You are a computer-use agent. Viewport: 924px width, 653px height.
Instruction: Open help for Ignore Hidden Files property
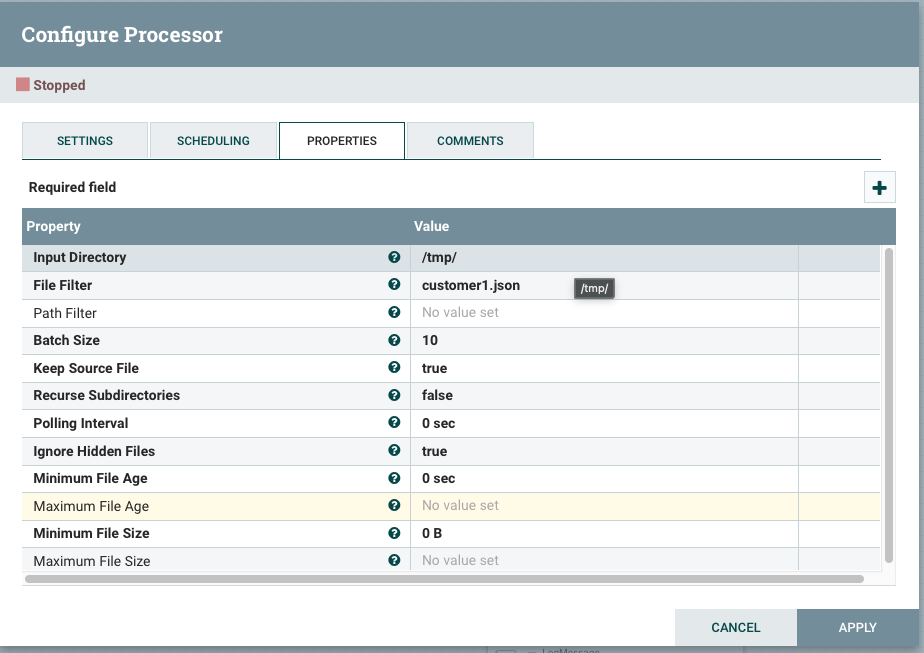[x=394, y=450]
